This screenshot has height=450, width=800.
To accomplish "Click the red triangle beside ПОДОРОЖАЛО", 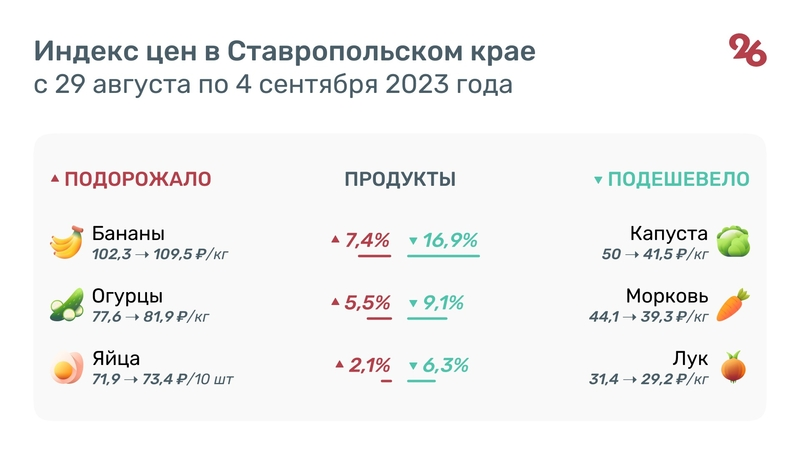I will click(55, 180).
